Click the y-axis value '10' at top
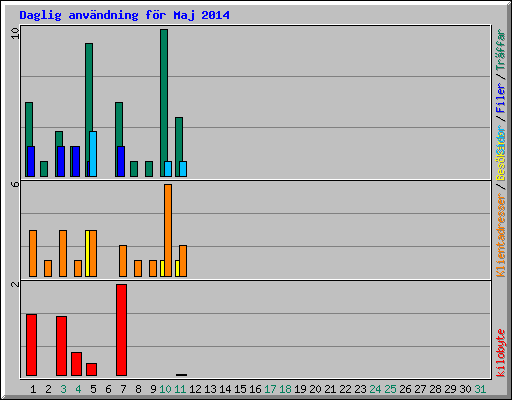Image resolution: width=512 pixels, height=400 pixels. click(15, 33)
